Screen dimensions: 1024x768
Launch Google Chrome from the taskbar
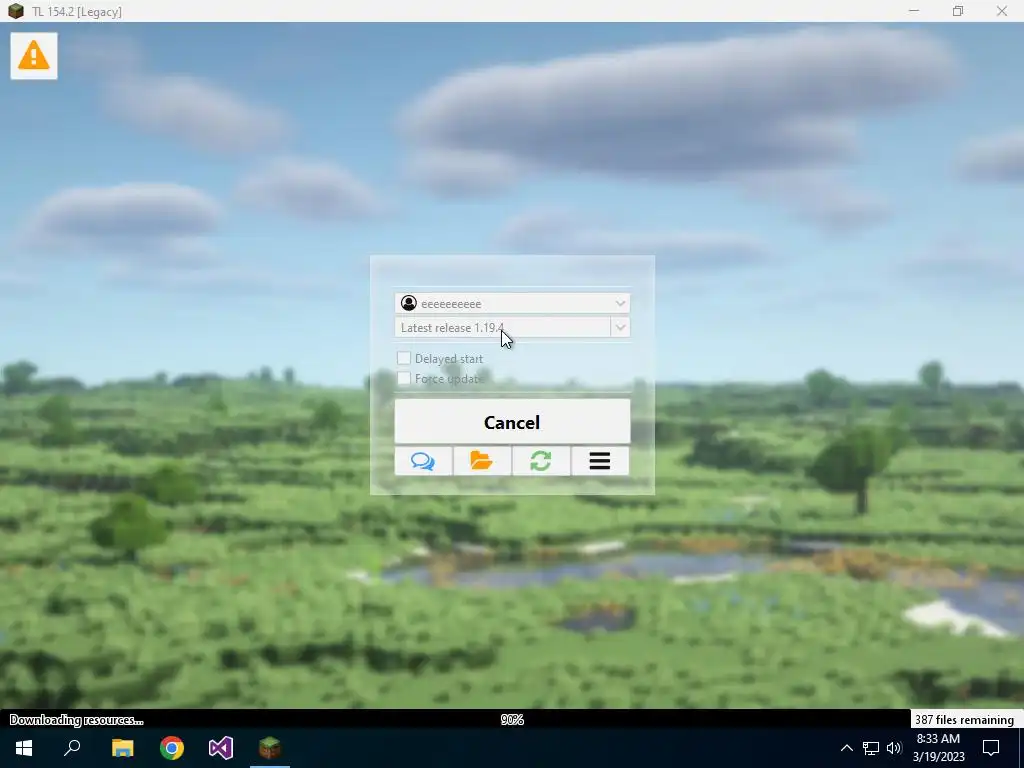pyautogui.click(x=172, y=748)
